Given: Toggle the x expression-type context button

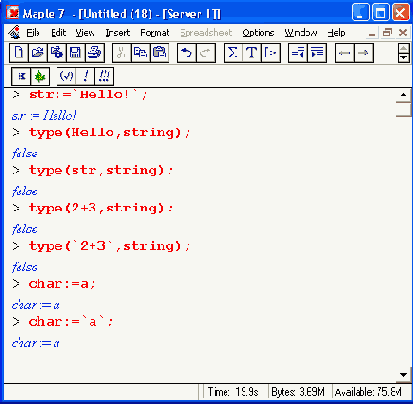Looking at the screenshot, I should pyautogui.click(x=21, y=76).
